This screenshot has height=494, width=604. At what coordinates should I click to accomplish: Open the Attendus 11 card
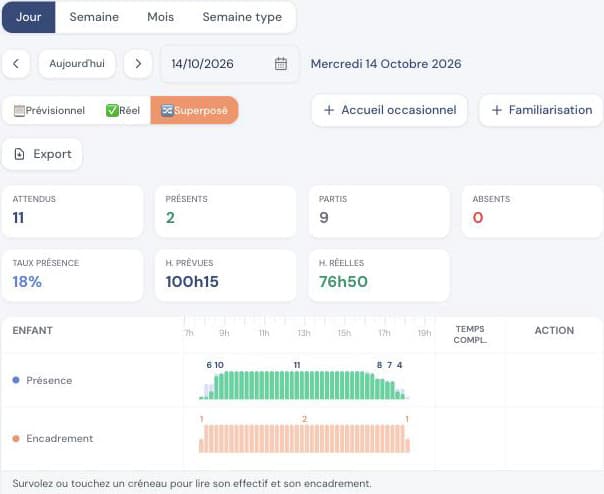[72, 212]
